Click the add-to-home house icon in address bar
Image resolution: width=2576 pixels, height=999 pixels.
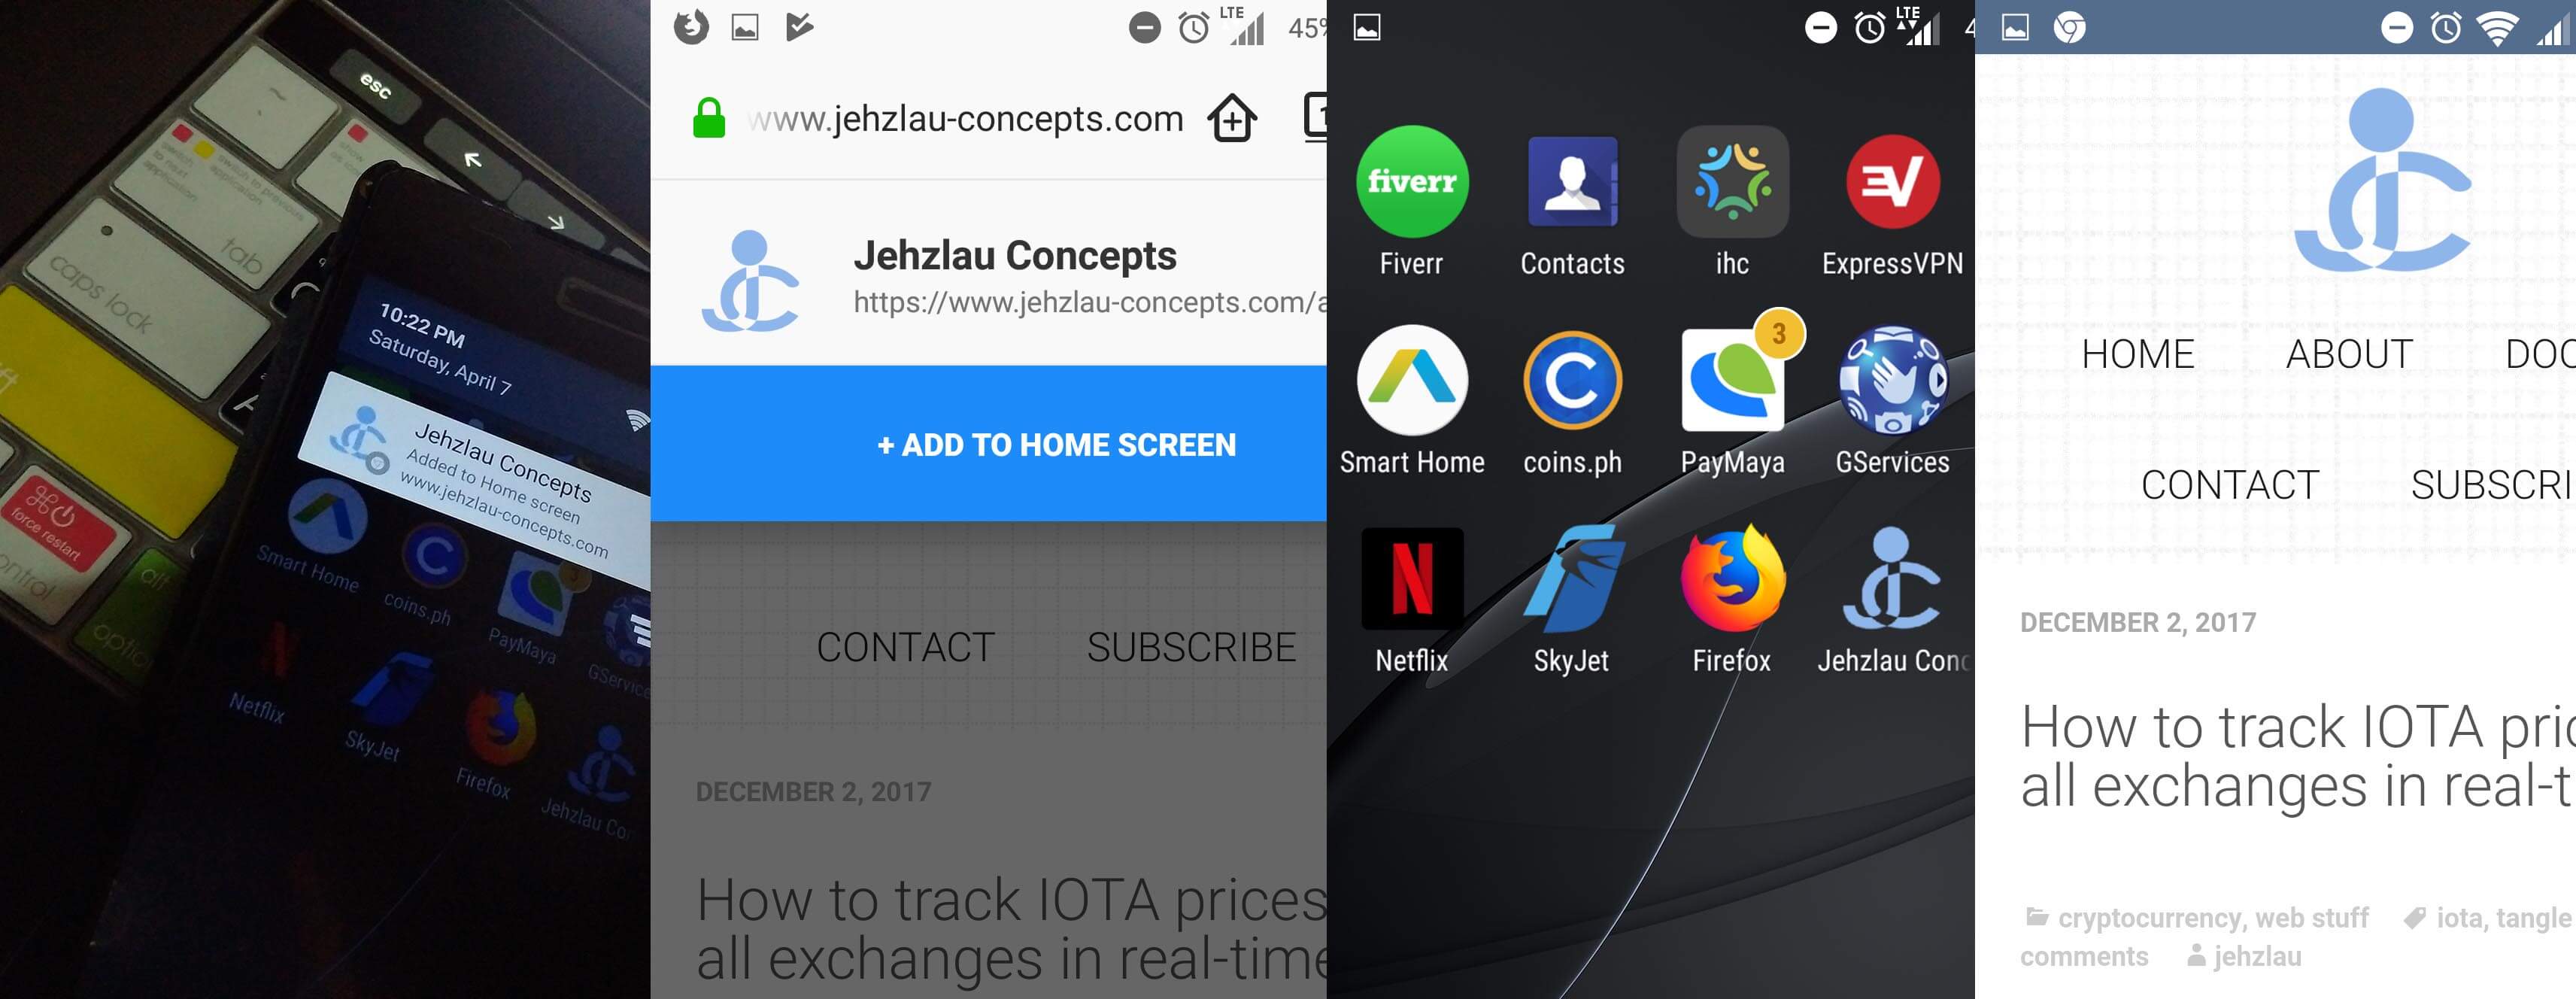click(x=1232, y=119)
